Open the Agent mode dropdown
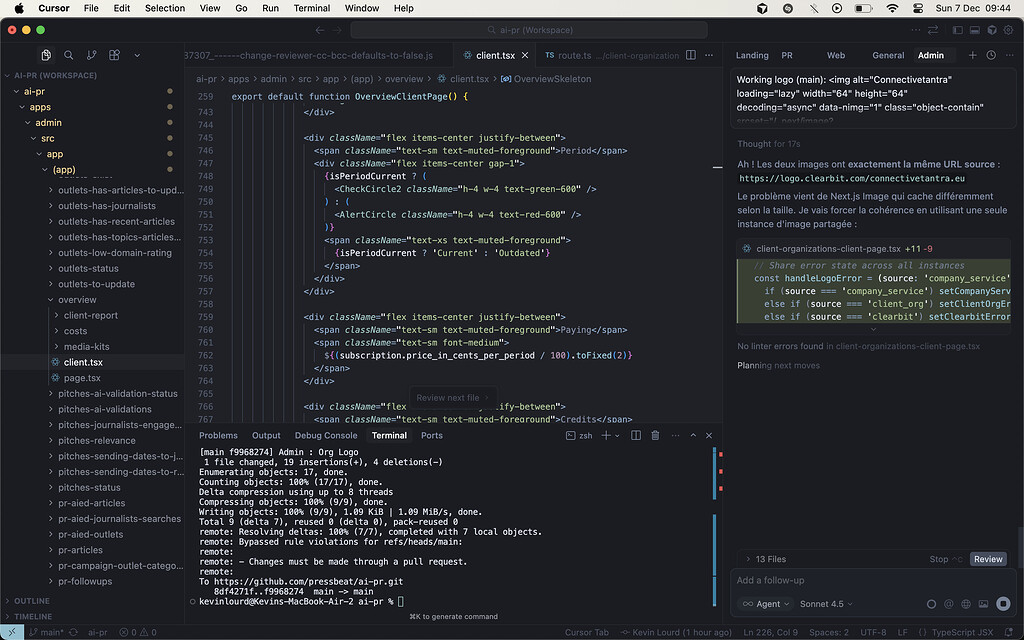 (765, 604)
